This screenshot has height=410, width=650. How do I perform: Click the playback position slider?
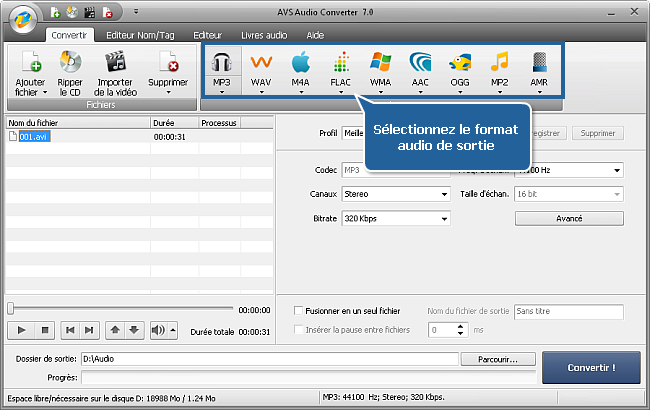(120, 309)
